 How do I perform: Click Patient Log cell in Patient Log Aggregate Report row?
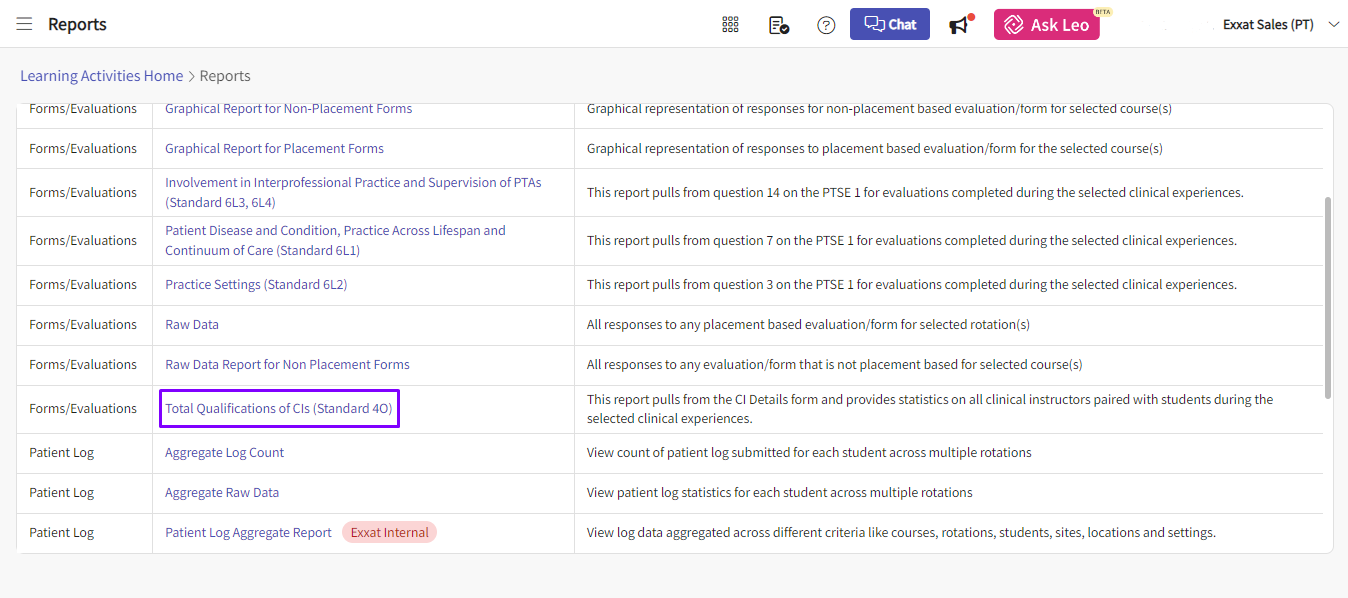84,532
